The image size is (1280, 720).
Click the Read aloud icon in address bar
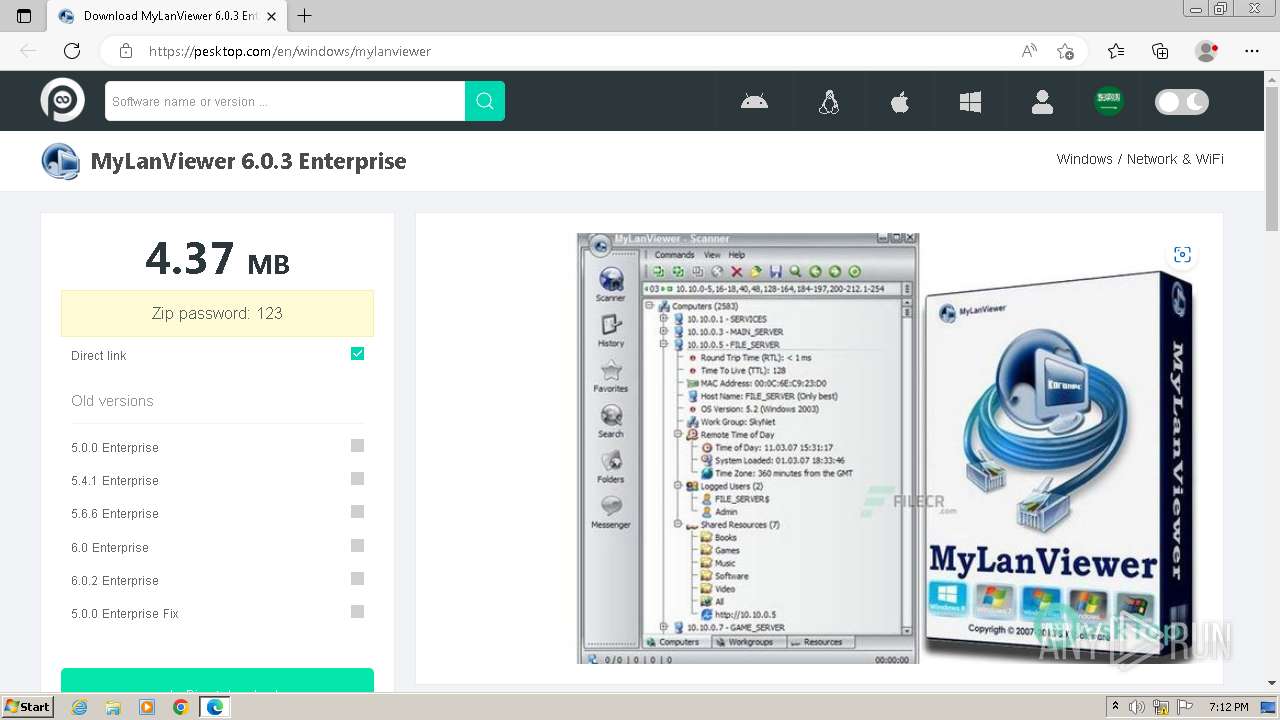click(1029, 51)
